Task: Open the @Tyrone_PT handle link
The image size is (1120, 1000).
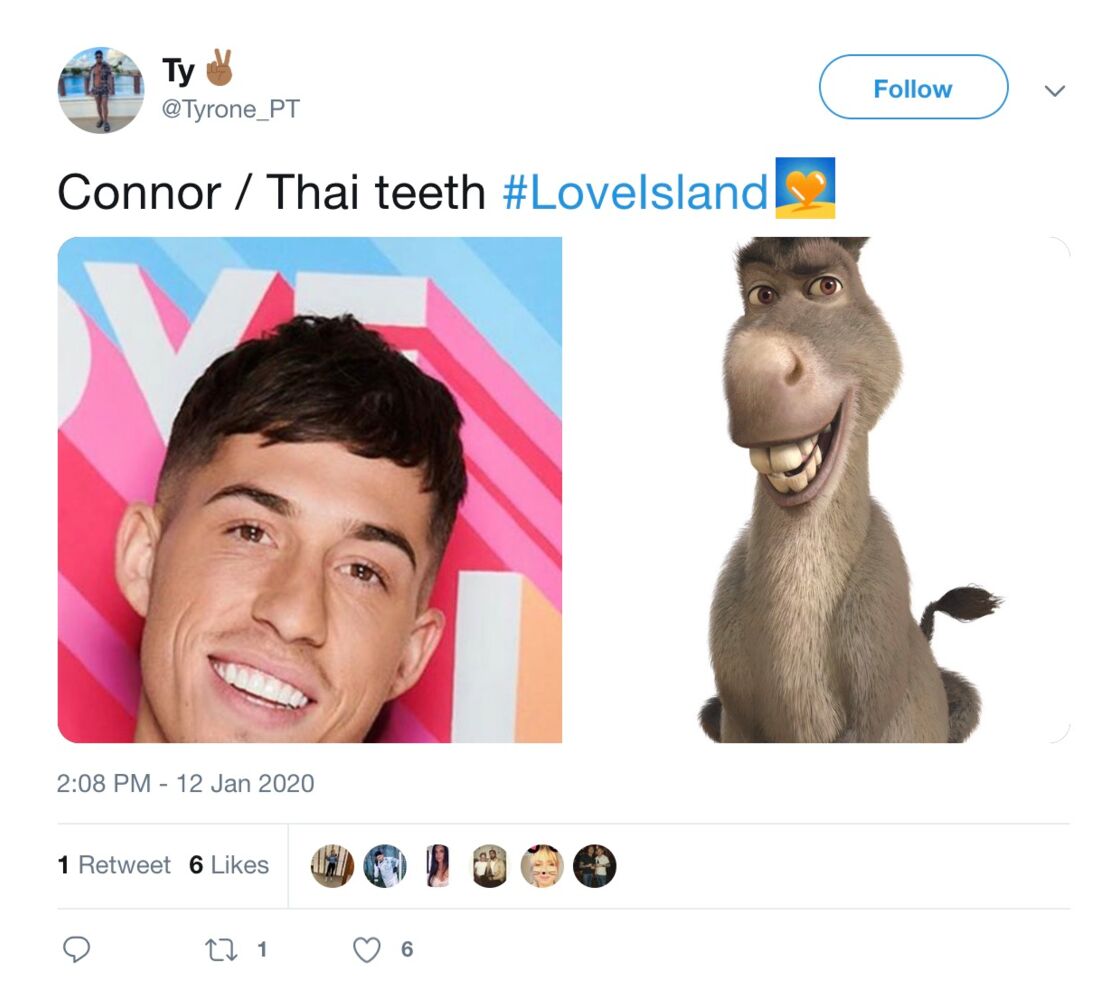Action: tap(231, 109)
